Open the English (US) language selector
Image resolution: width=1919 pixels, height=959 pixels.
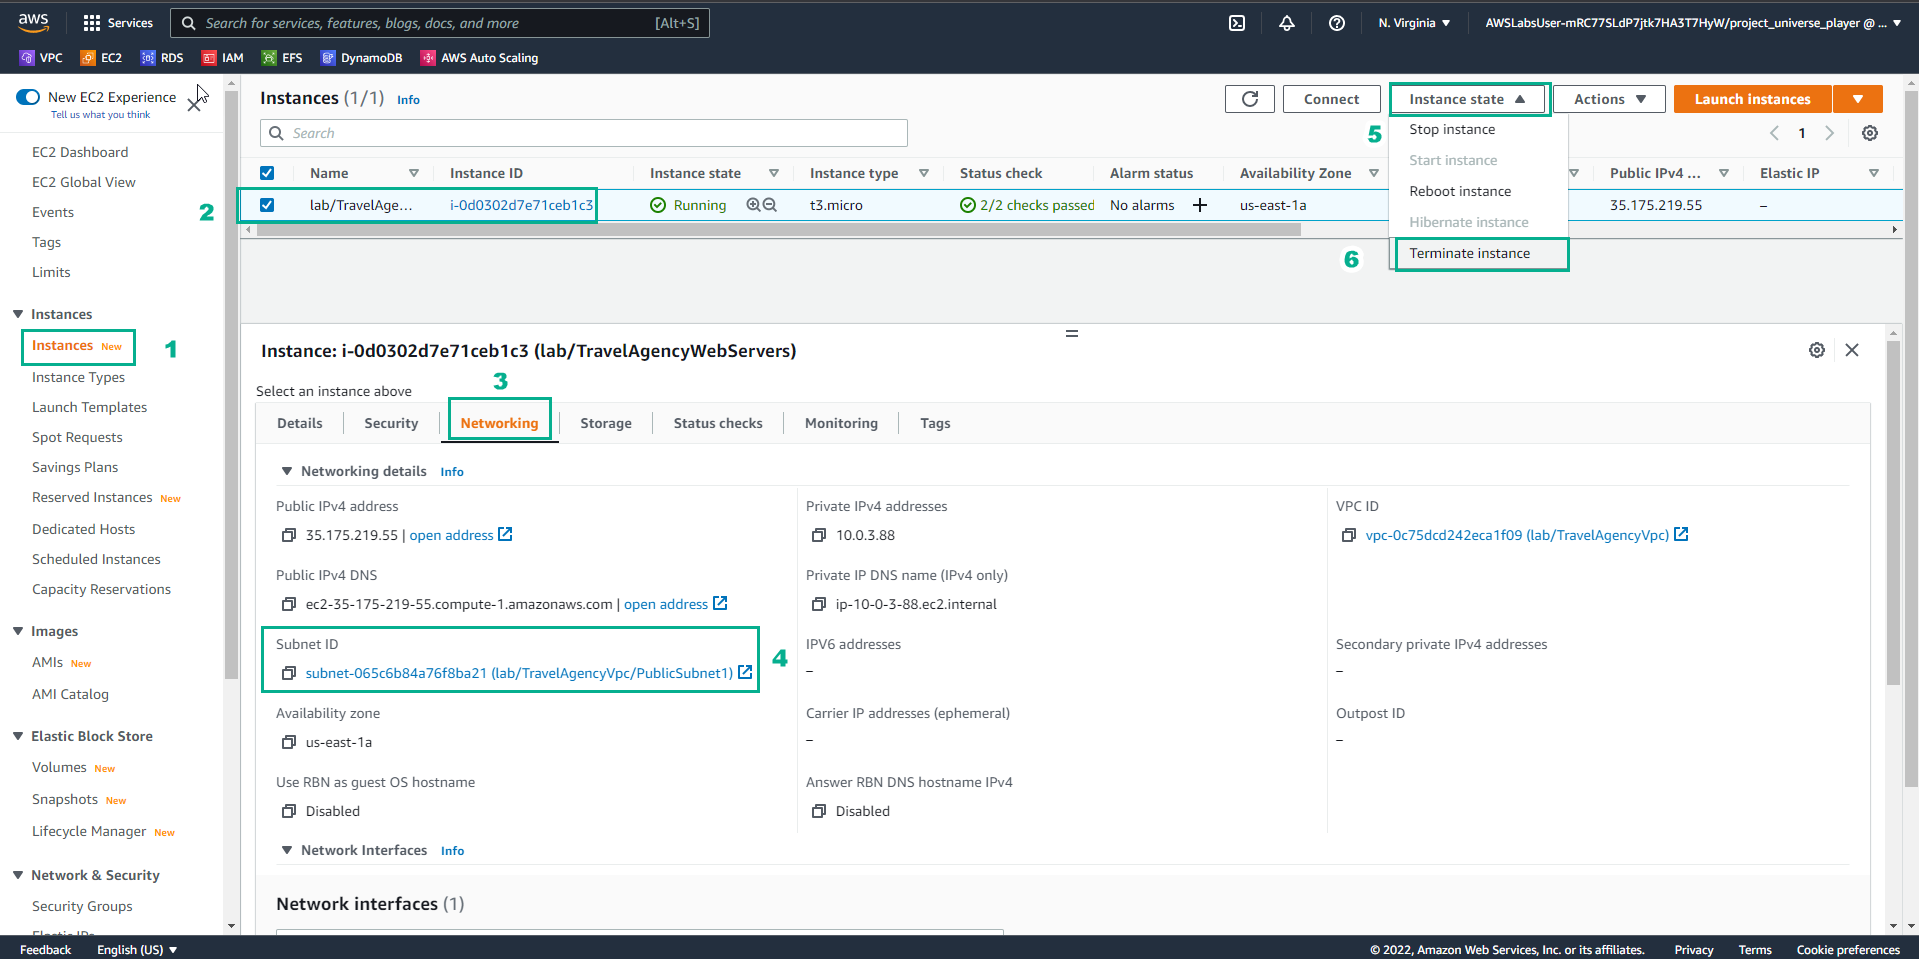click(137, 949)
